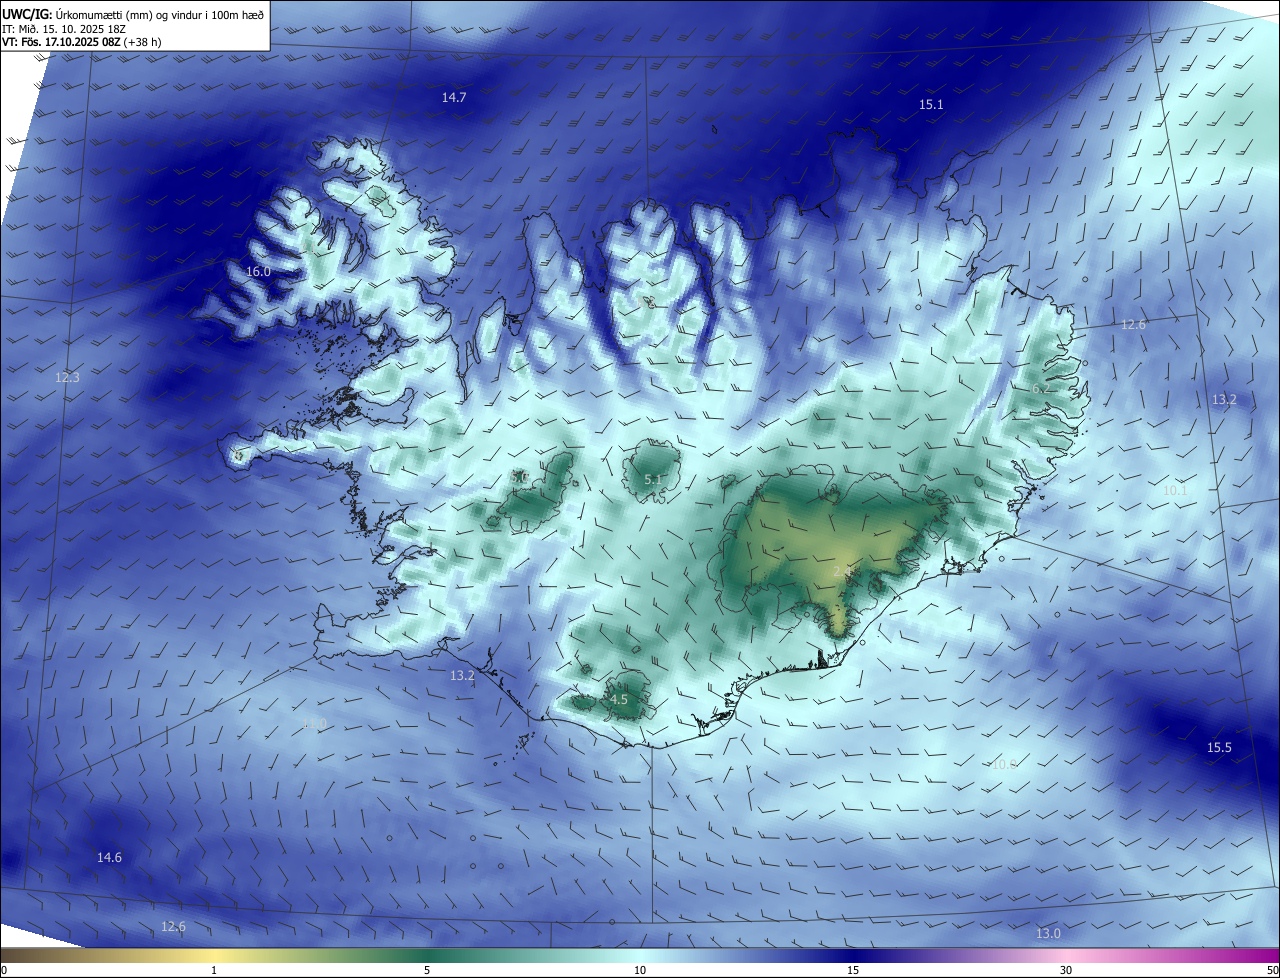Screen dimensions: 1280x978
Task: Click the valid time line 'VT: Fös. 17.10.2025 08Z (+38 h)'
Action: (84, 43)
